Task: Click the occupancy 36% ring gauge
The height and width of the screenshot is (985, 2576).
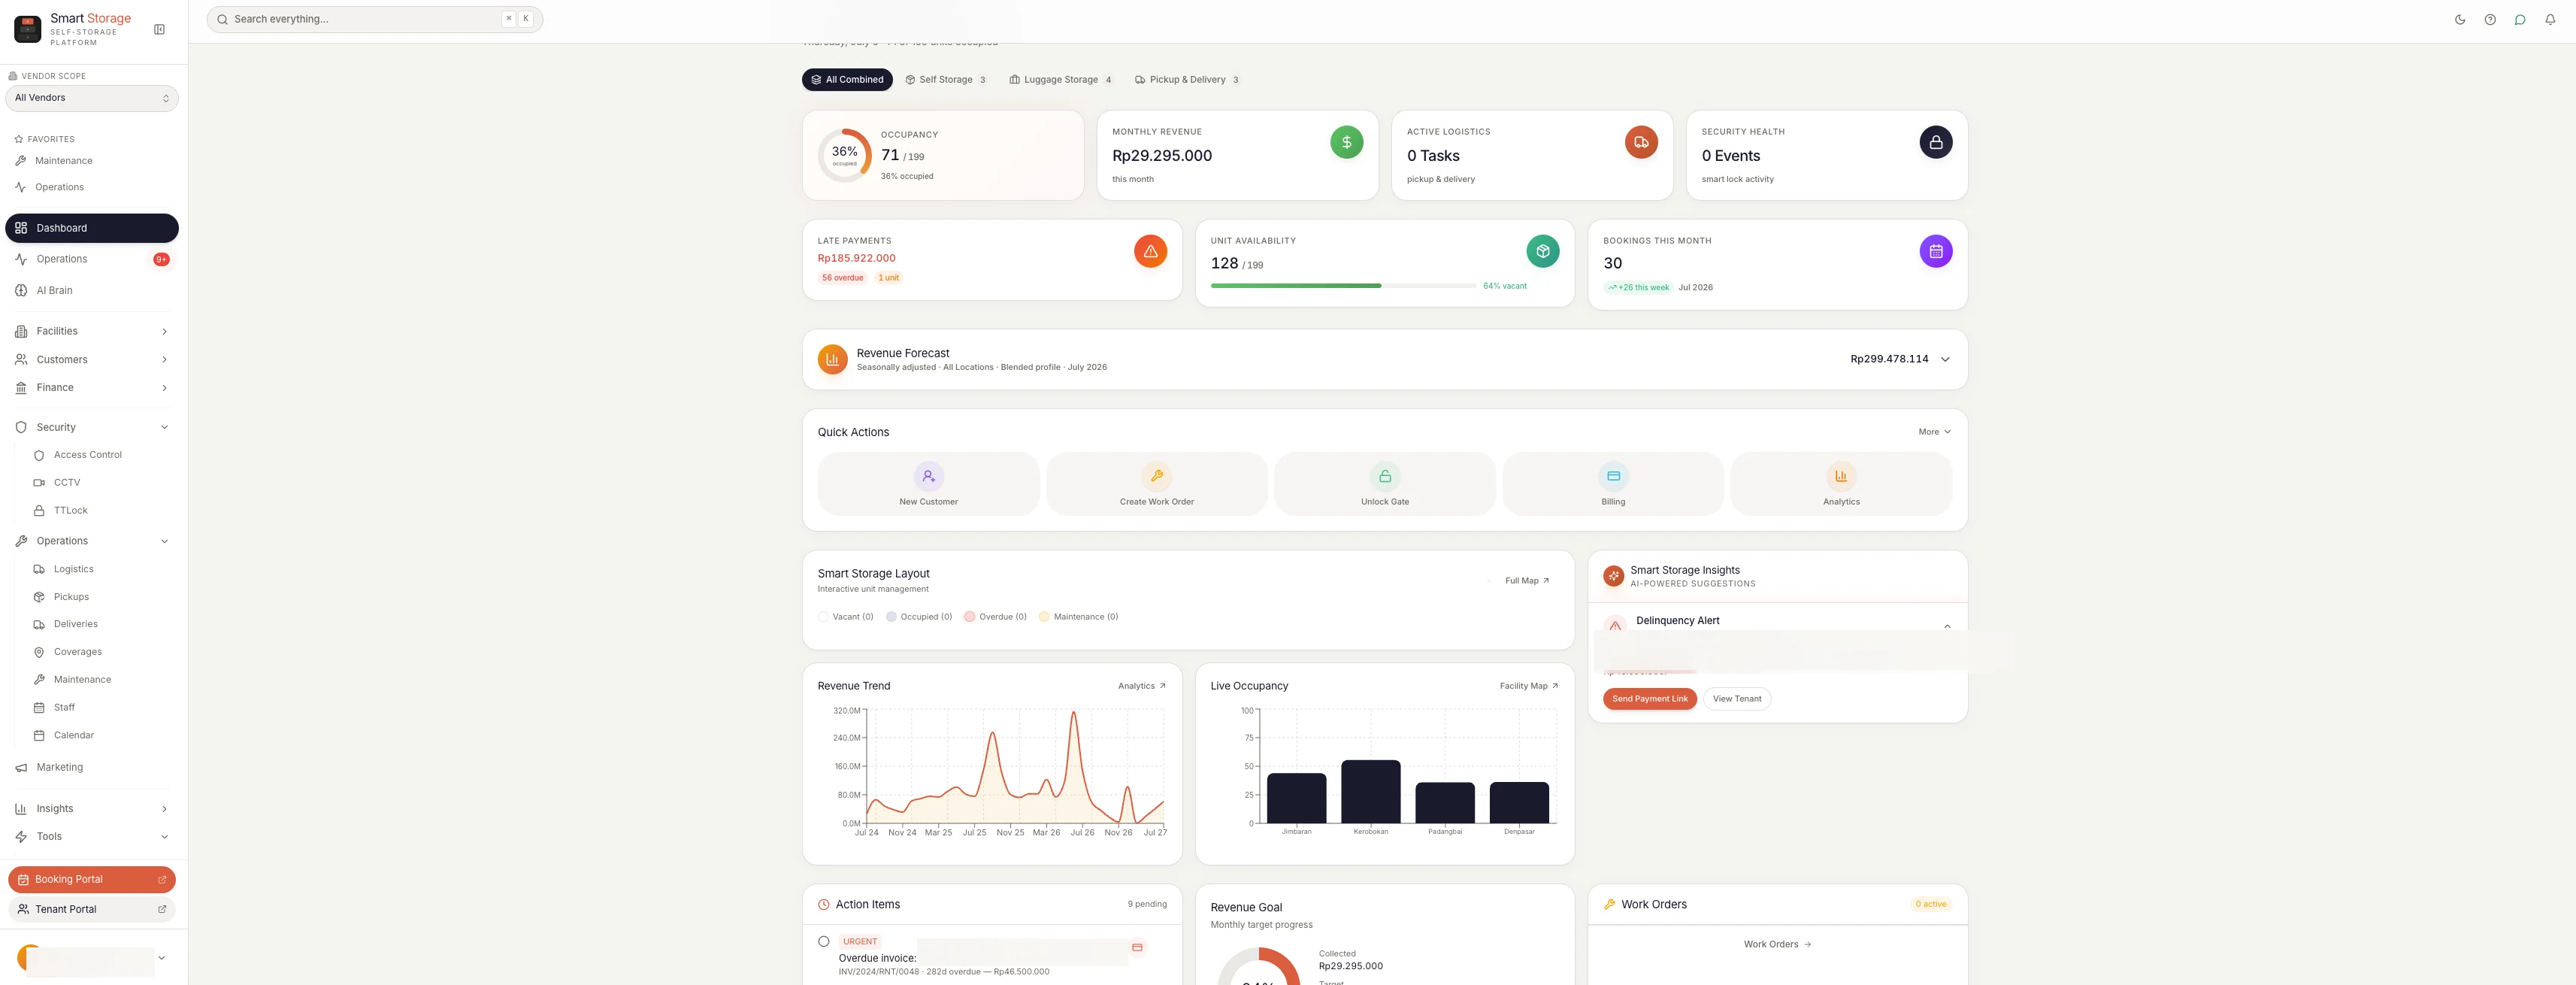Action: click(x=845, y=155)
